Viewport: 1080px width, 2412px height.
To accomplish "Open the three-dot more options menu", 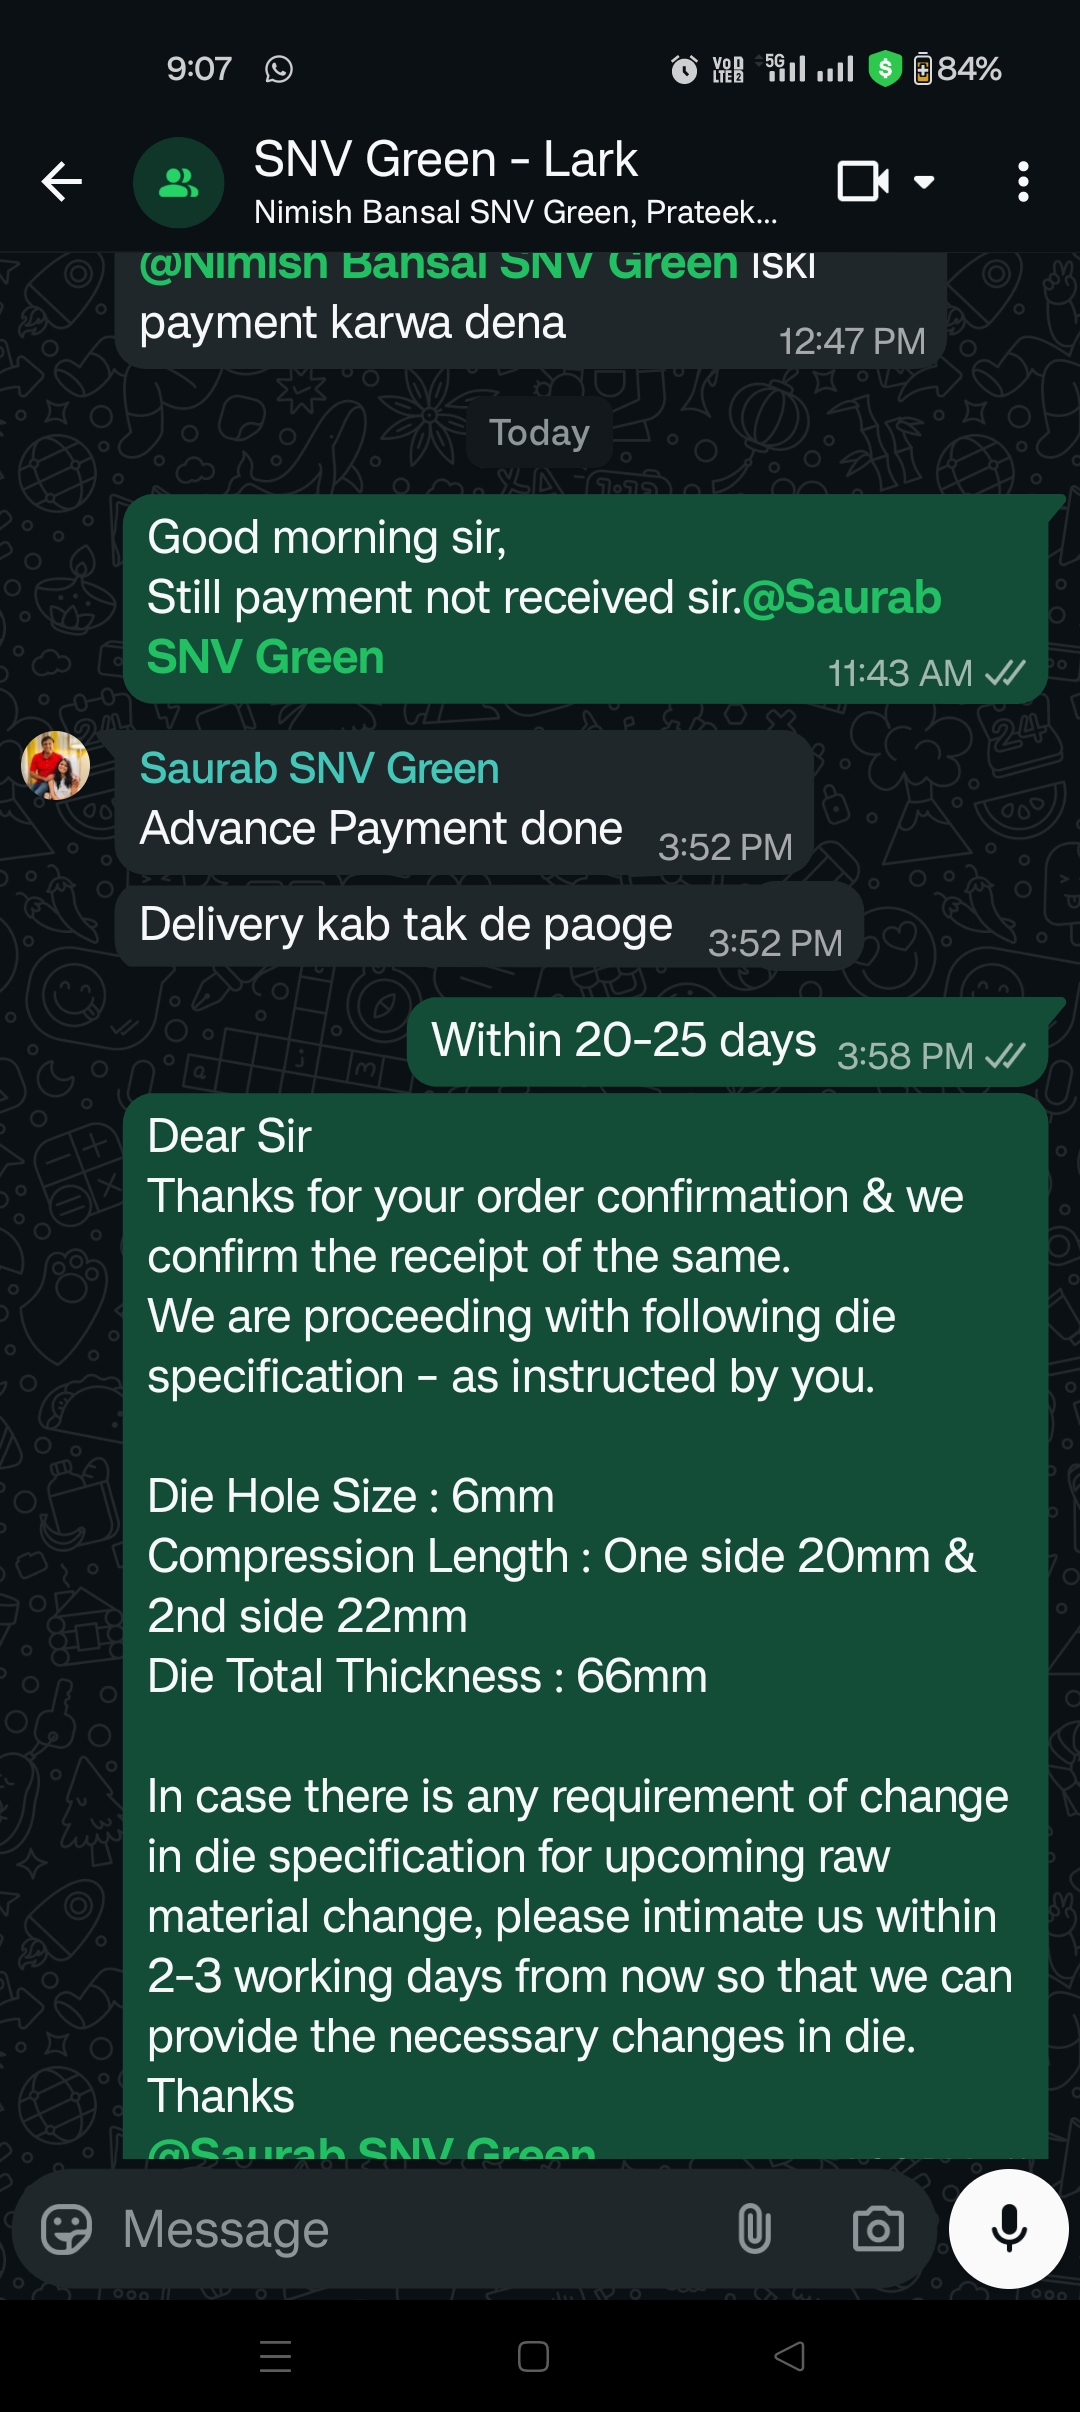I will coord(1023,182).
